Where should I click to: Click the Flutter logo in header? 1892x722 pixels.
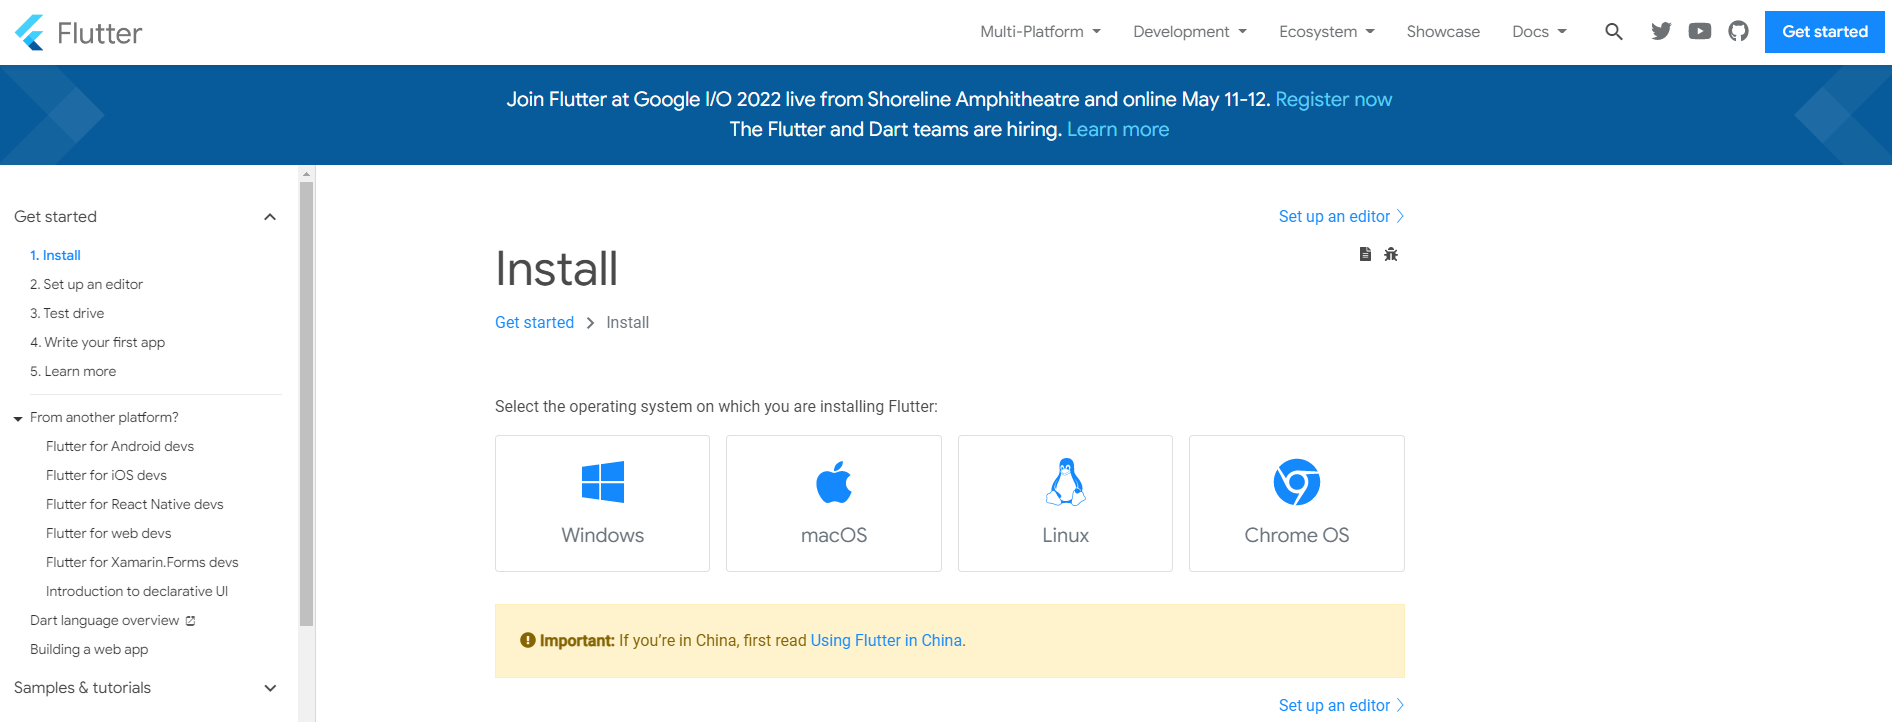[79, 33]
